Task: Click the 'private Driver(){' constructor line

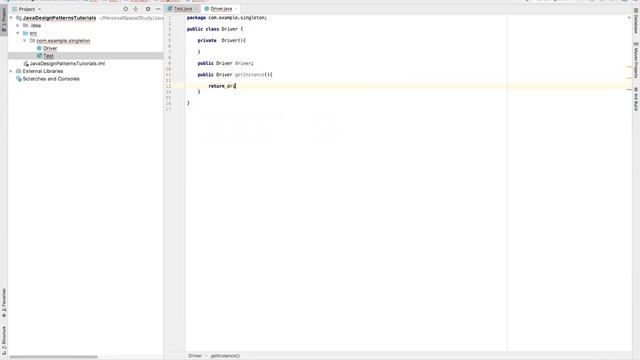Action: [222, 41]
